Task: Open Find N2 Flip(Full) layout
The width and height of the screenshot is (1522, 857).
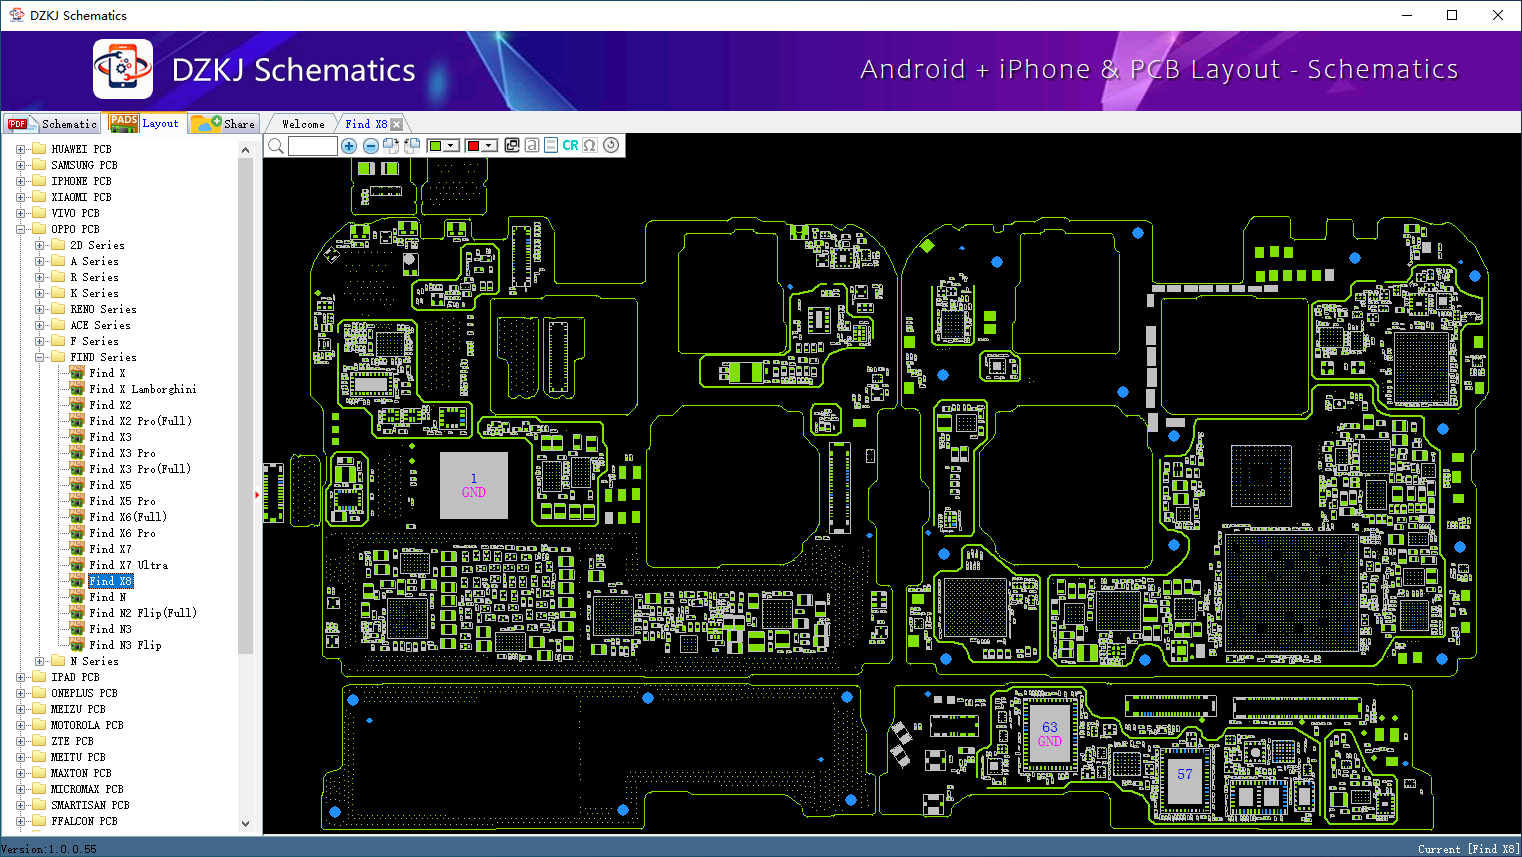Action: [x=143, y=613]
